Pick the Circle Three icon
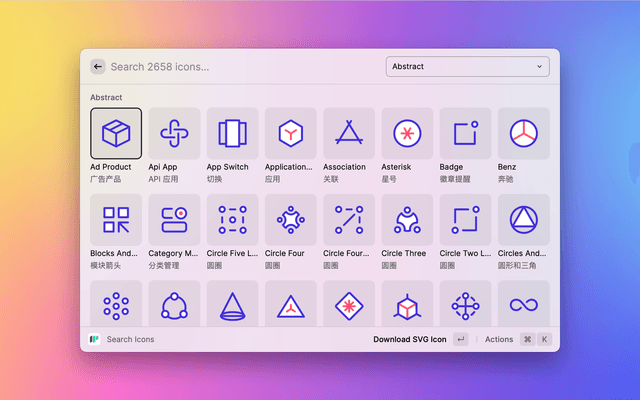Viewport: 640px width, 400px height. pyautogui.click(x=407, y=219)
